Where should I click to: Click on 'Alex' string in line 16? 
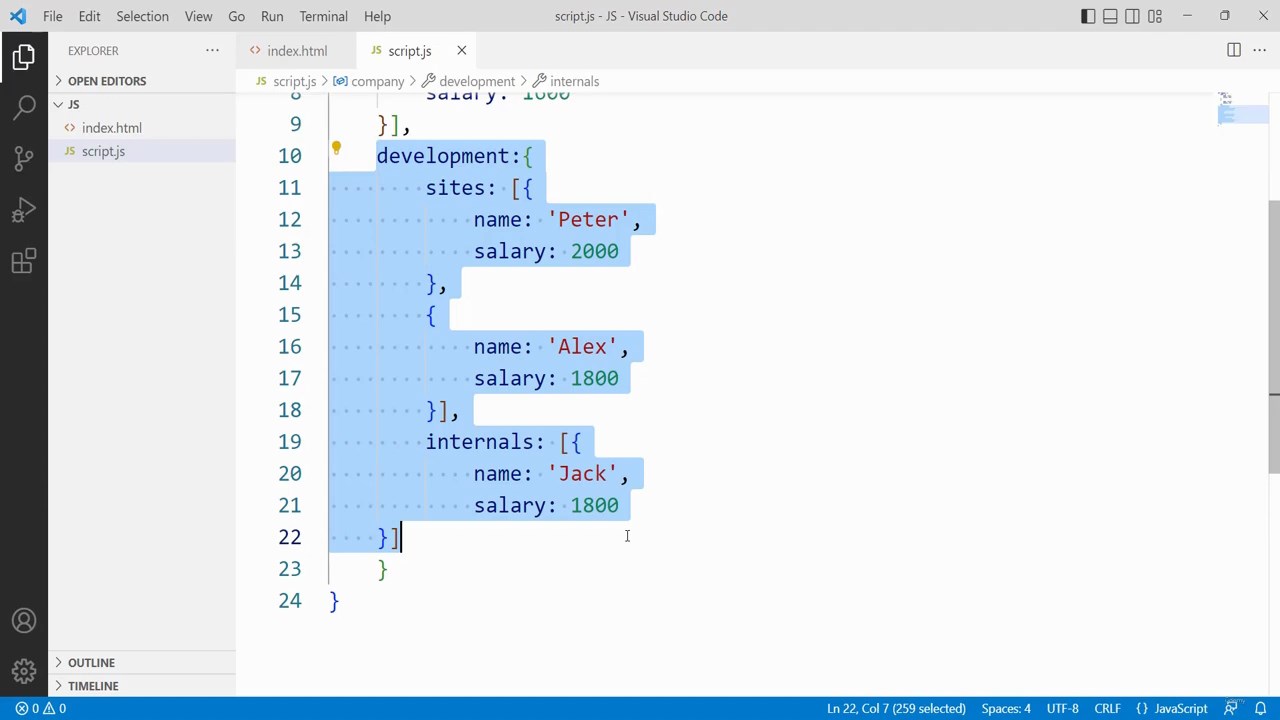582,347
